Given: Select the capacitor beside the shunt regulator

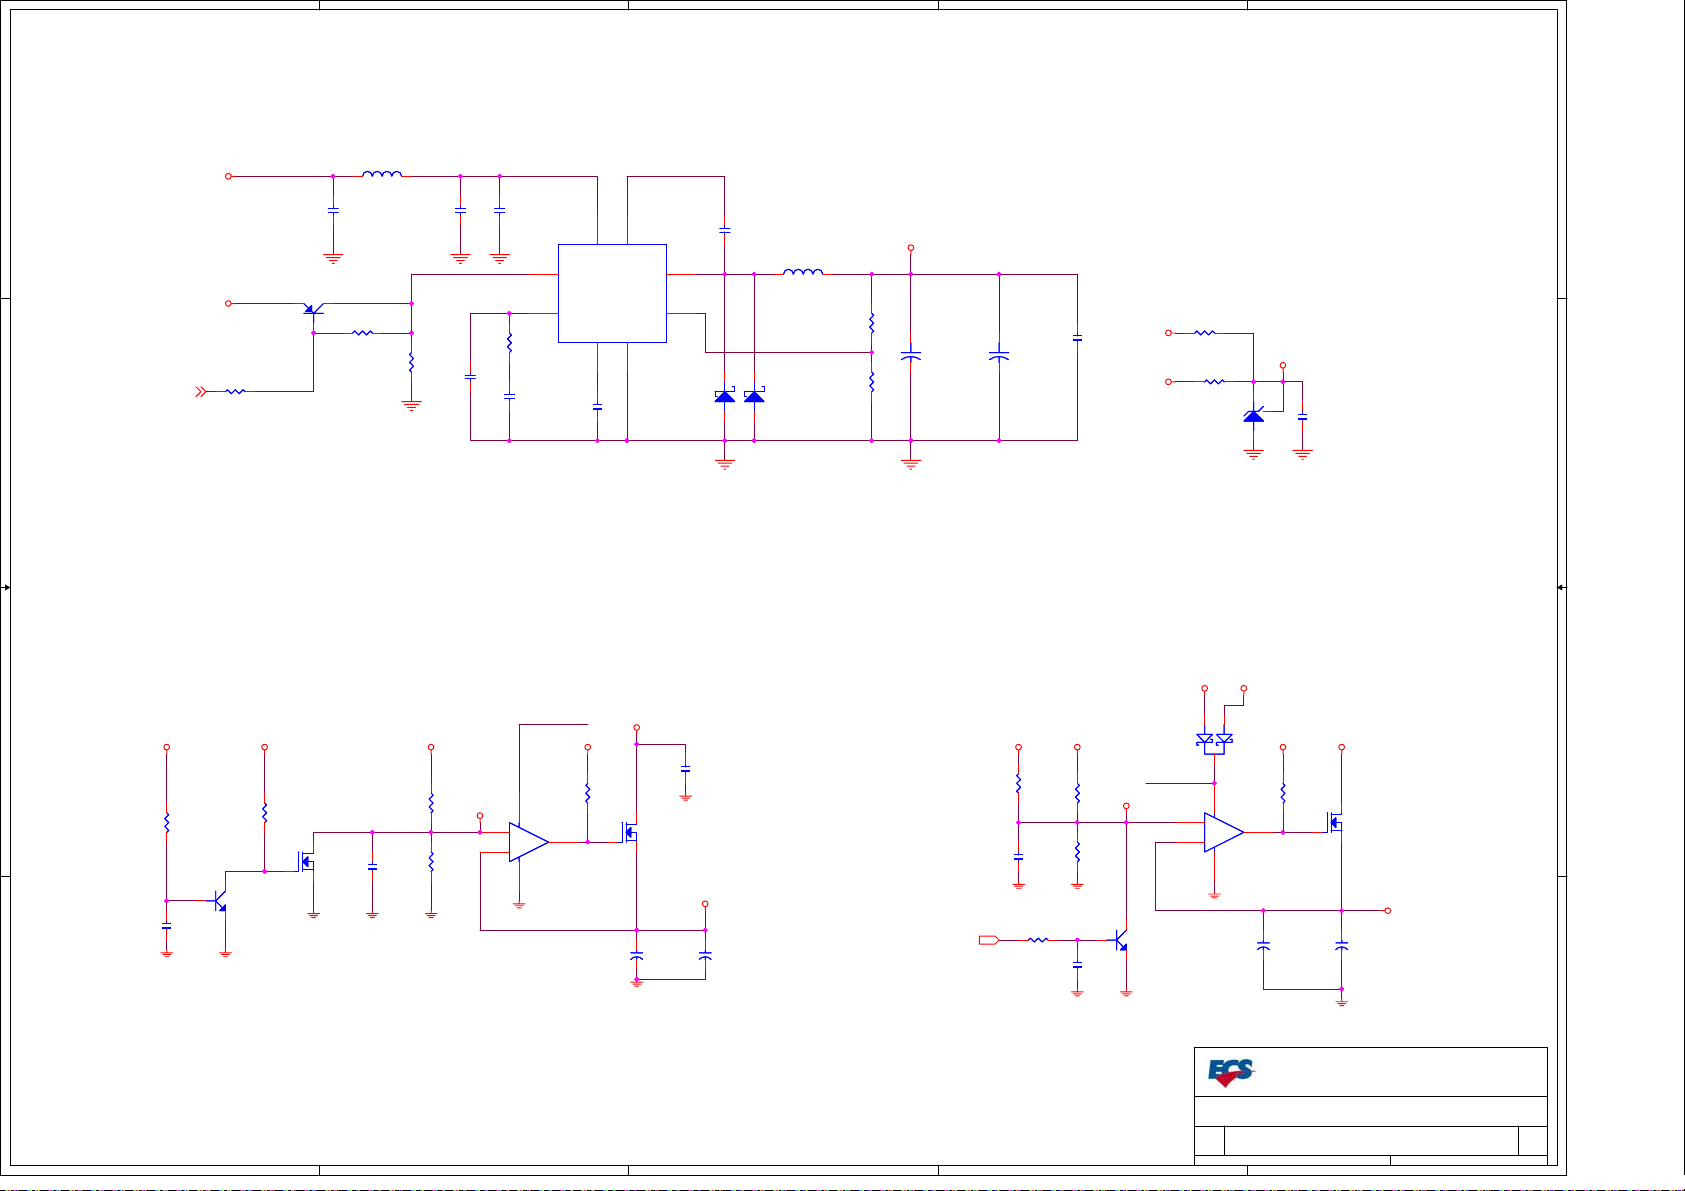Looking at the screenshot, I should pyautogui.click(x=1302, y=416).
